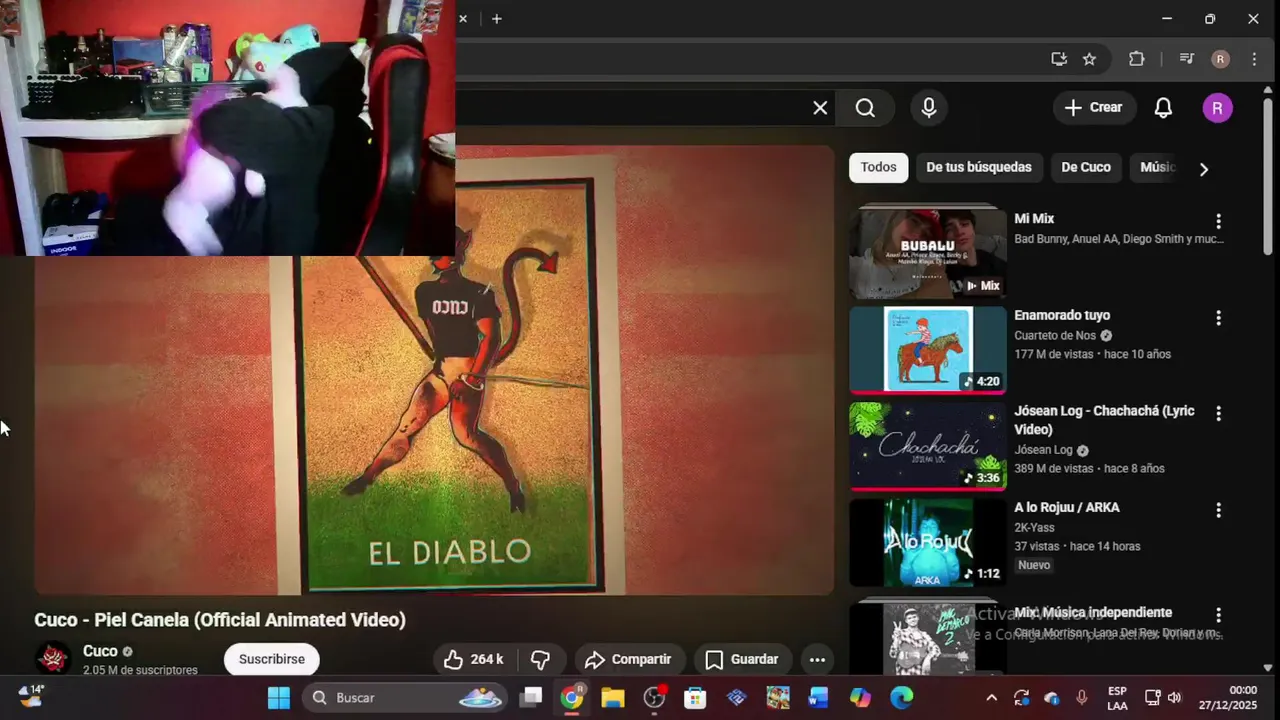Open the taskbar microphone tray icon
This screenshot has height=720, width=1280.
click(x=1081, y=698)
